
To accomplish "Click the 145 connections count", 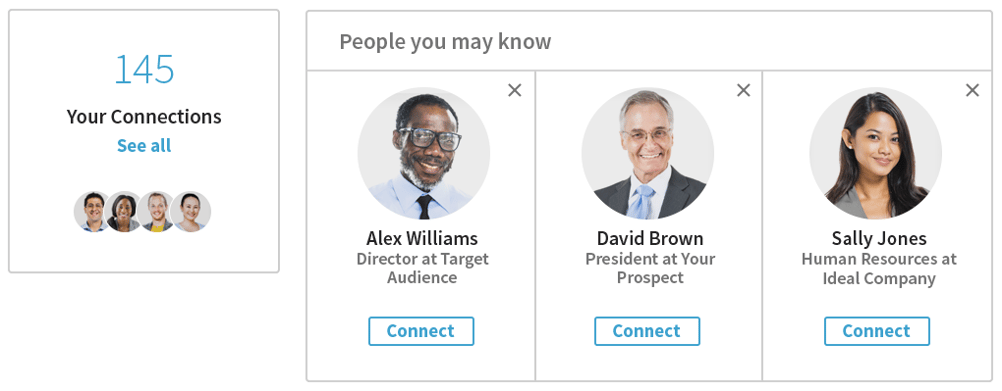I will 144,70.
